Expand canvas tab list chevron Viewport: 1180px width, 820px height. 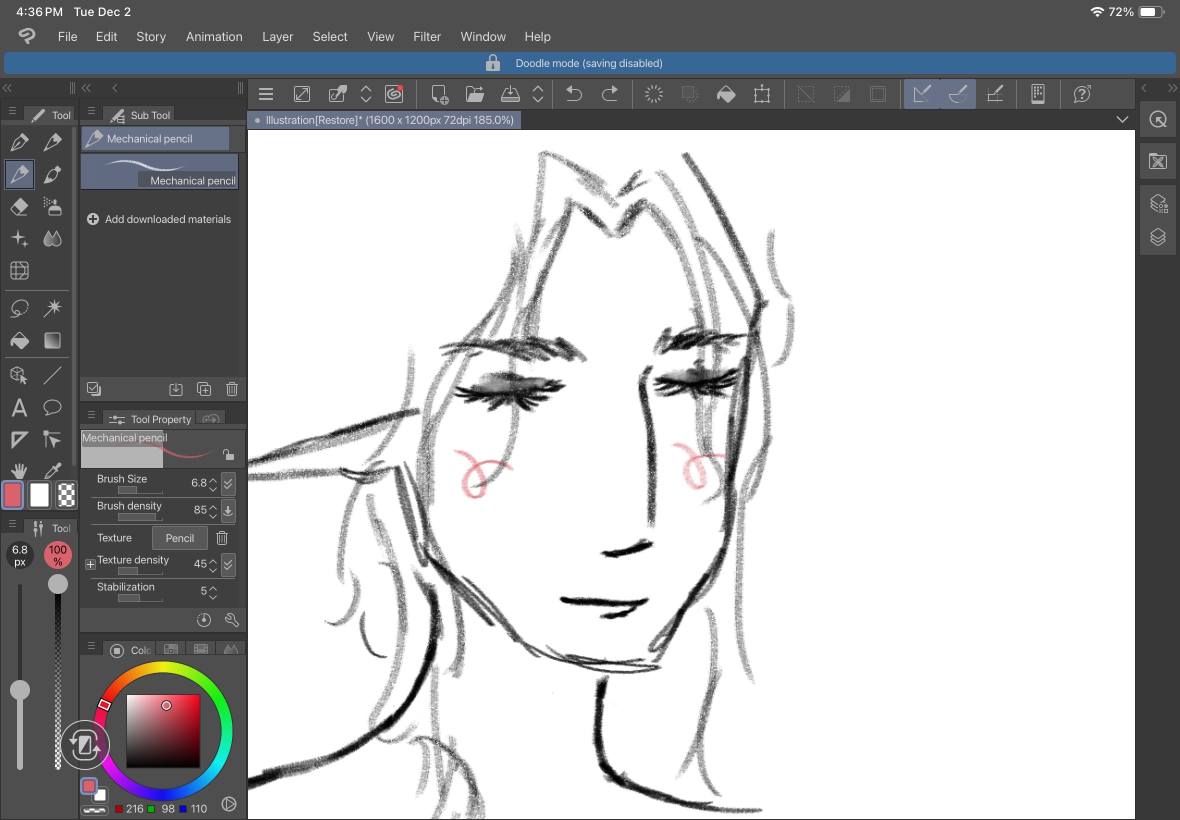coord(1122,120)
